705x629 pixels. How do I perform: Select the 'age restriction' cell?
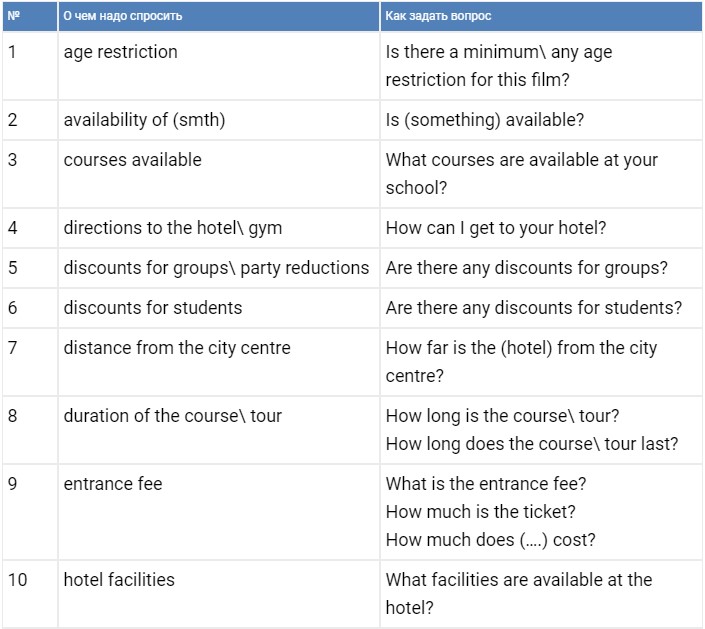coord(219,66)
